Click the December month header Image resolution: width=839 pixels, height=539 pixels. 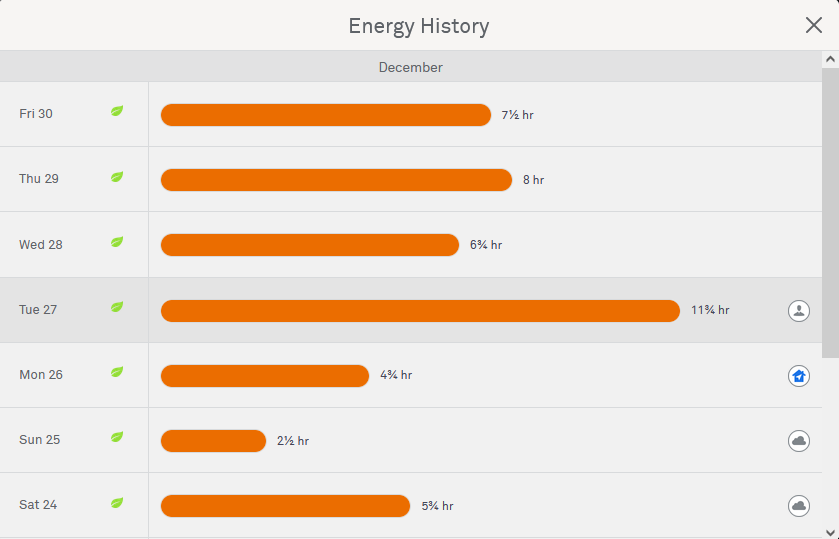point(410,67)
